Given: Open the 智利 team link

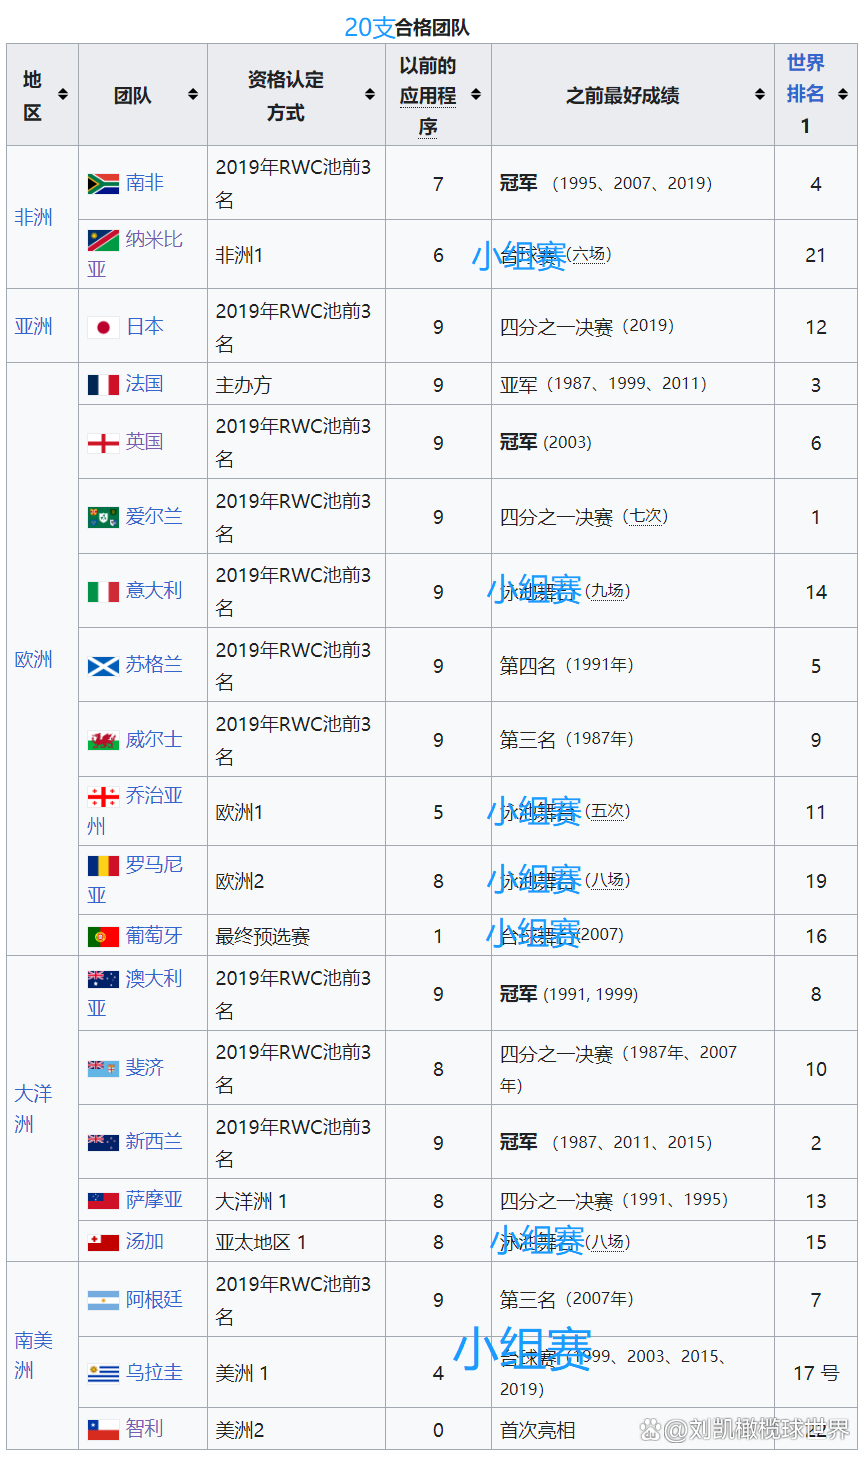Looking at the screenshot, I should coord(145,1428).
